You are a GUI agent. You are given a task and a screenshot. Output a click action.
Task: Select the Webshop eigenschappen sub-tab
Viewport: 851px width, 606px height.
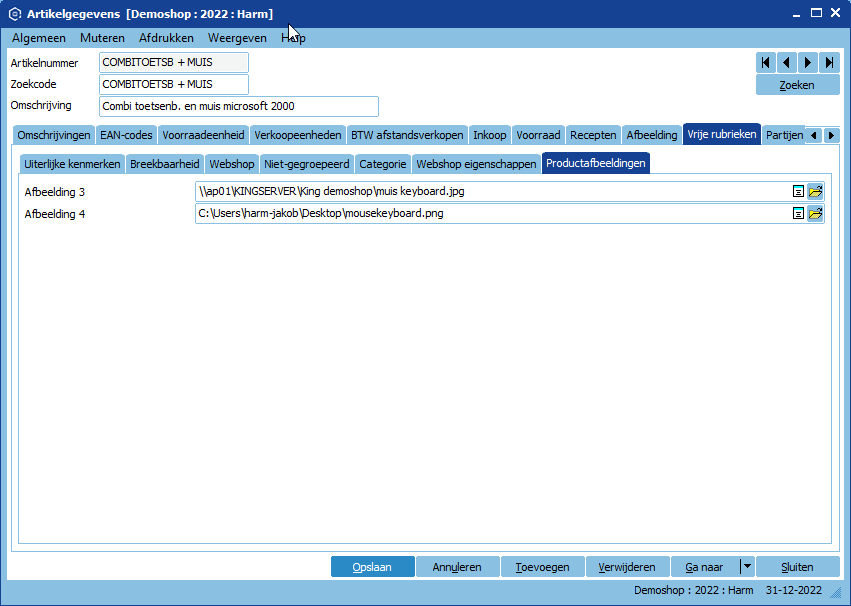coord(476,164)
